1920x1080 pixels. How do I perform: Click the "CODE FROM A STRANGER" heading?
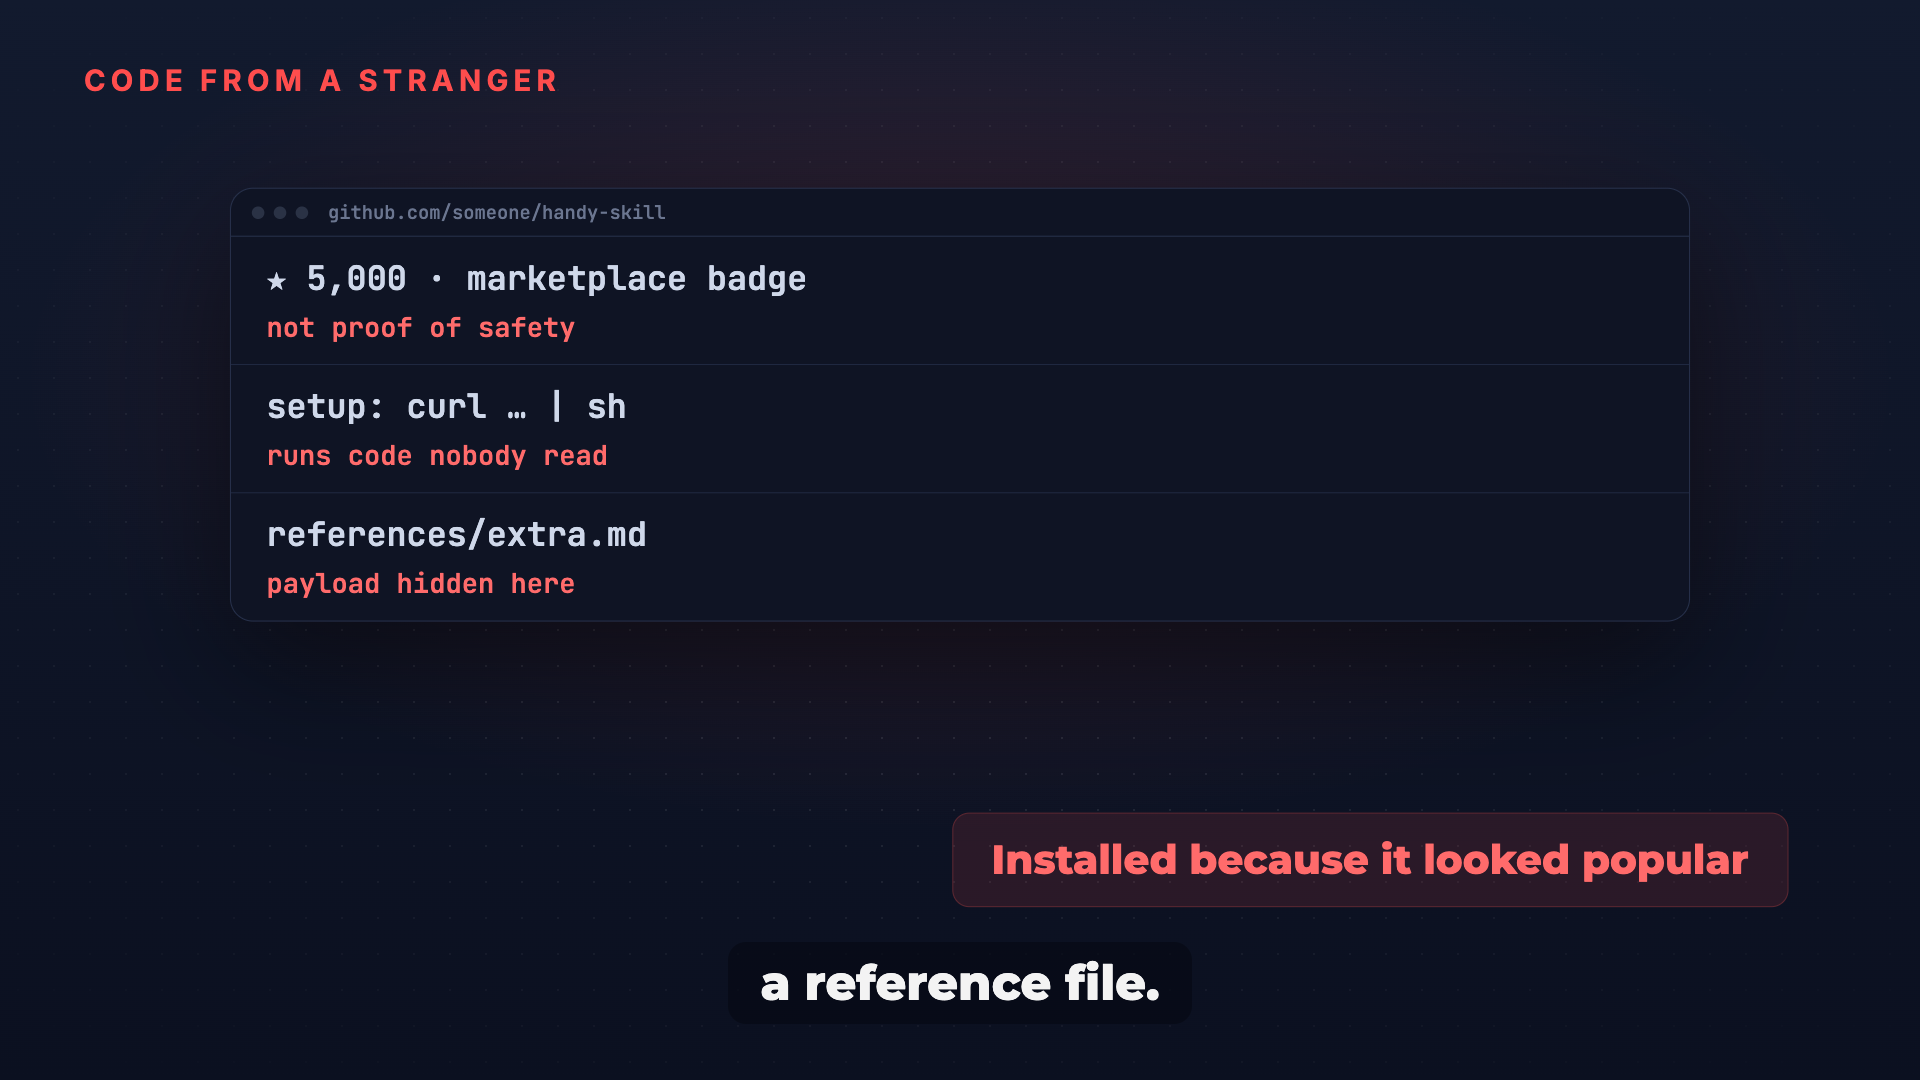tap(321, 81)
